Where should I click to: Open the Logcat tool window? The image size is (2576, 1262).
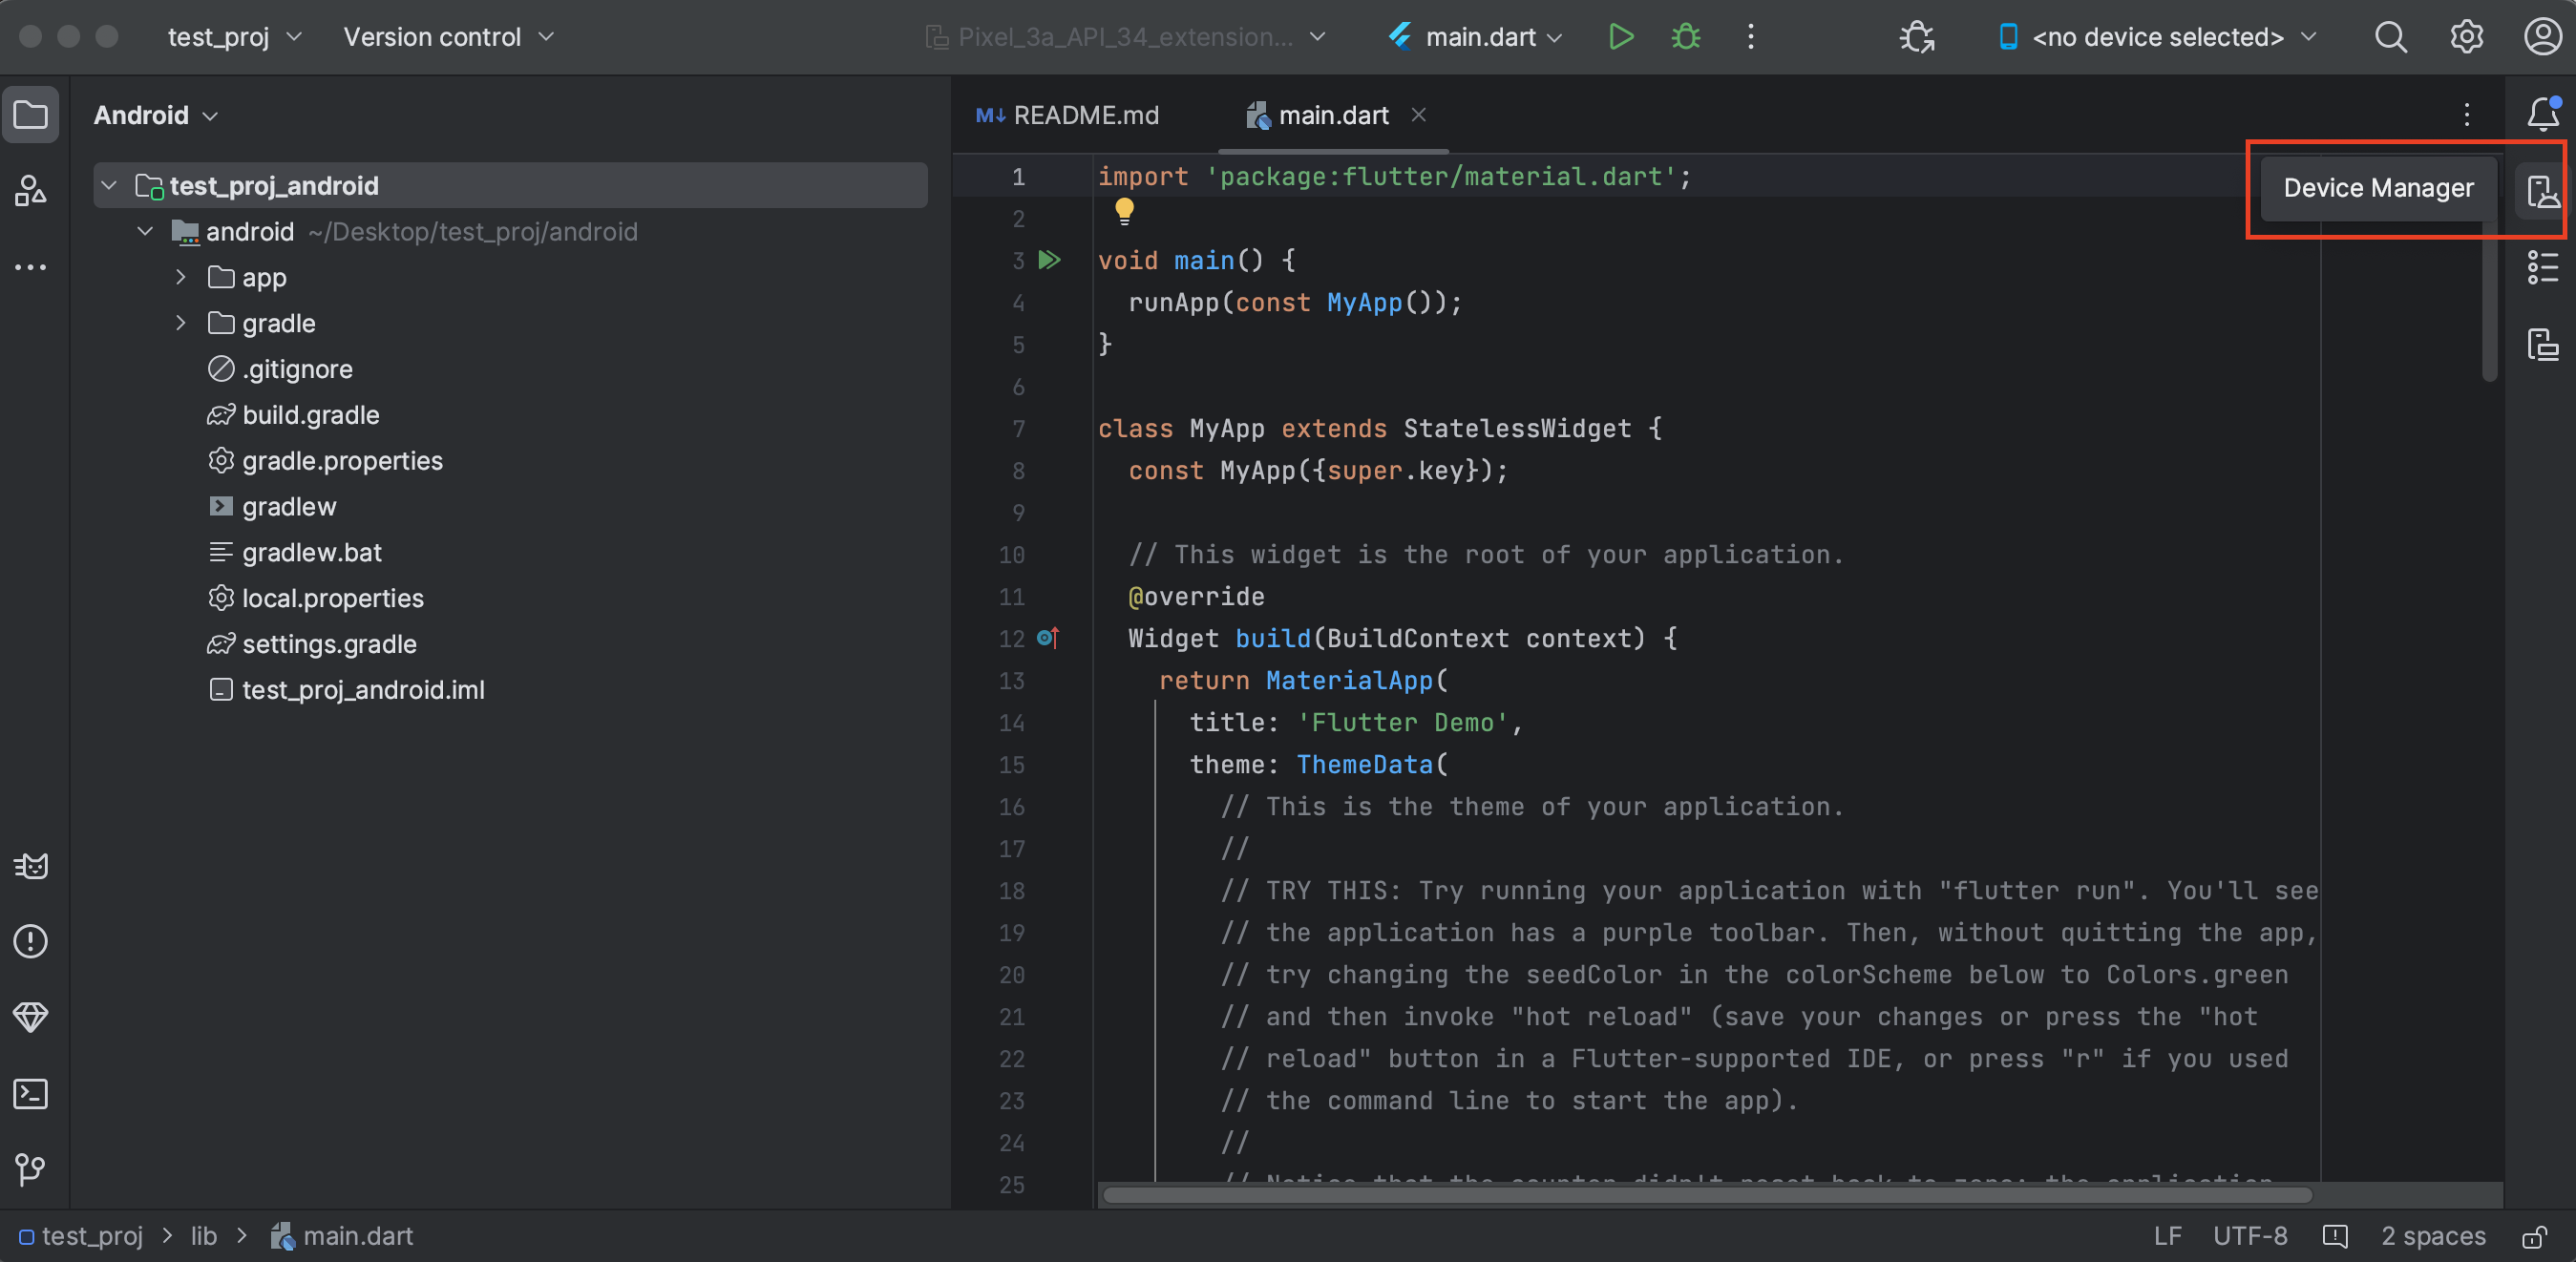[x=30, y=866]
